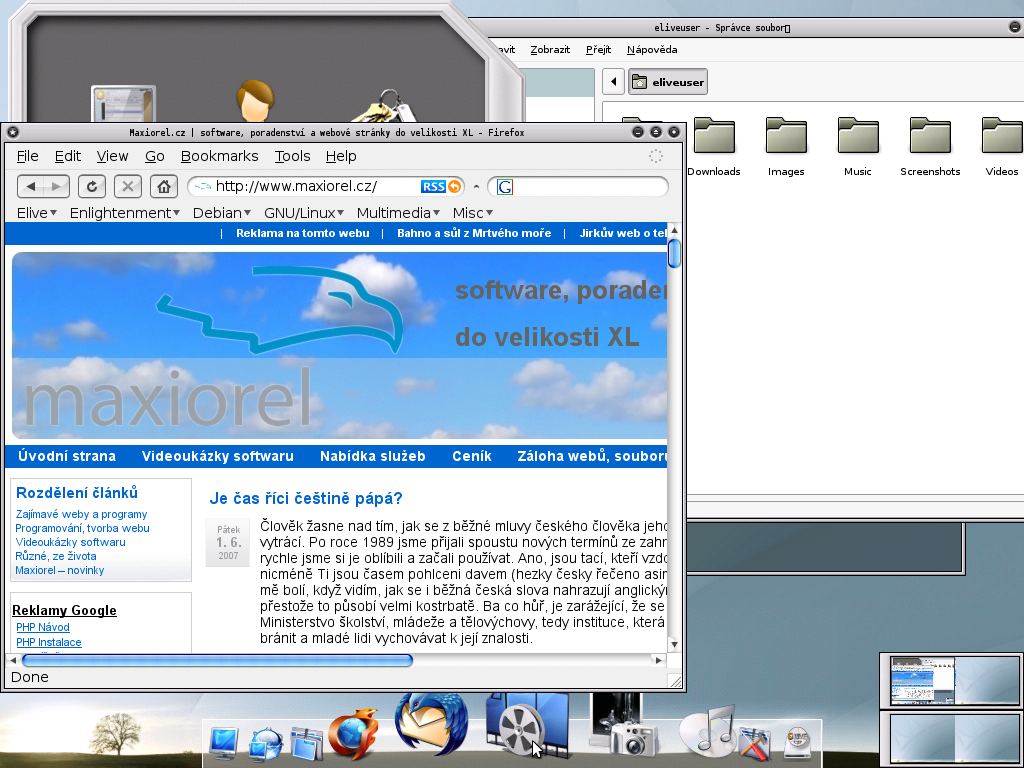The image size is (1024, 768).
Task: Open the View menu in Firefox
Action: click(x=112, y=156)
